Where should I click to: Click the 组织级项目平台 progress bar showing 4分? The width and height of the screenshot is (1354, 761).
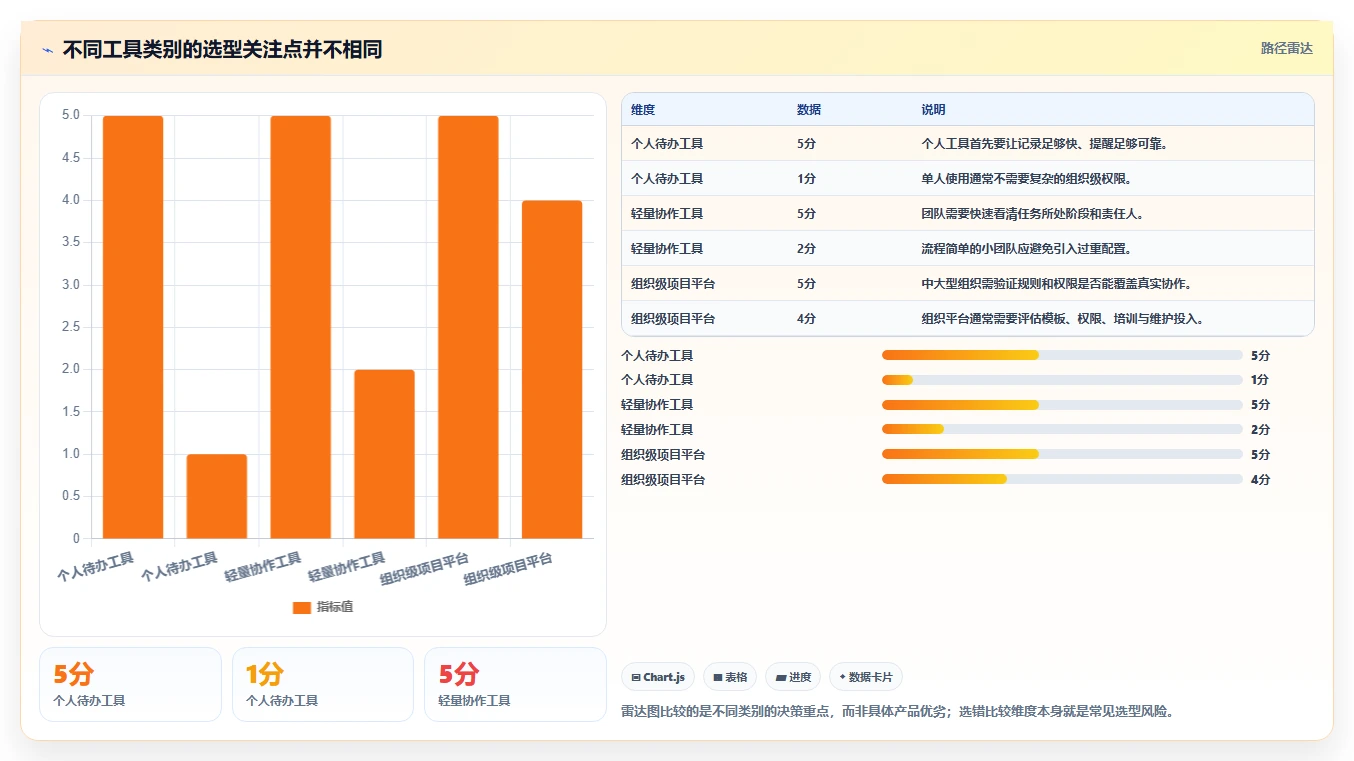click(x=1062, y=480)
